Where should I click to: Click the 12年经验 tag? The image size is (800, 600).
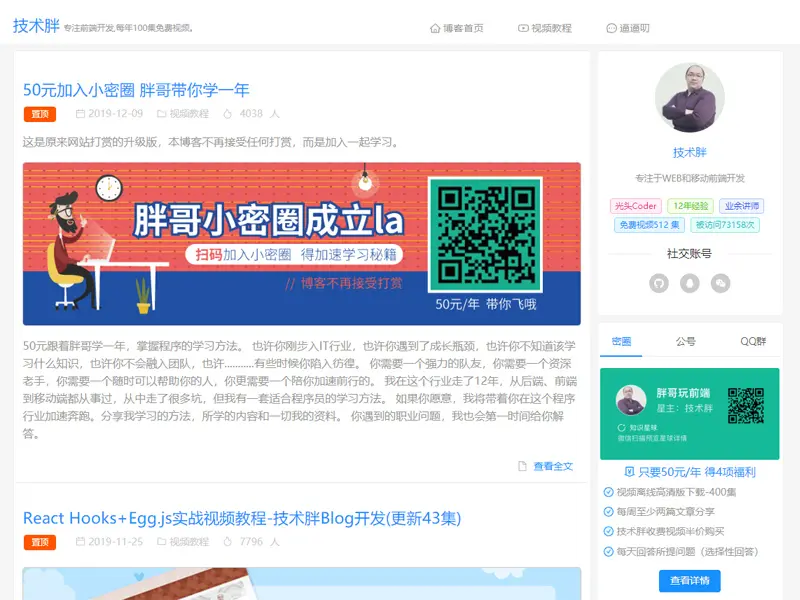(x=691, y=206)
